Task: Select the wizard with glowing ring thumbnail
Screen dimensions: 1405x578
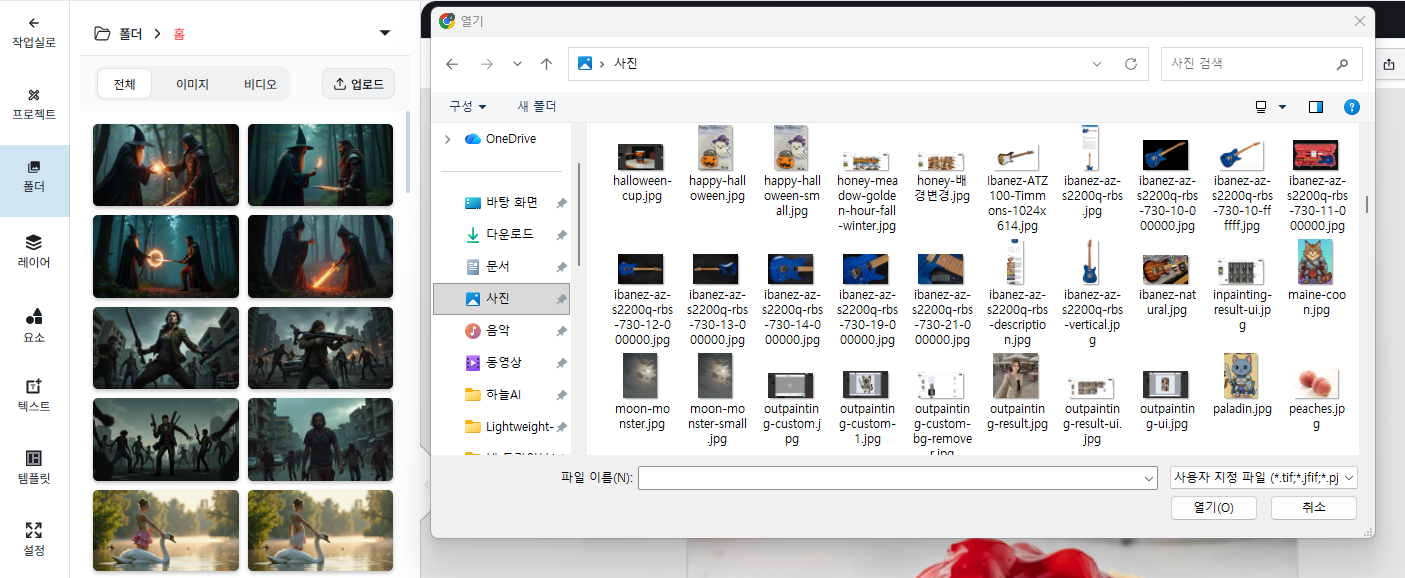Action: click(166, 256)
